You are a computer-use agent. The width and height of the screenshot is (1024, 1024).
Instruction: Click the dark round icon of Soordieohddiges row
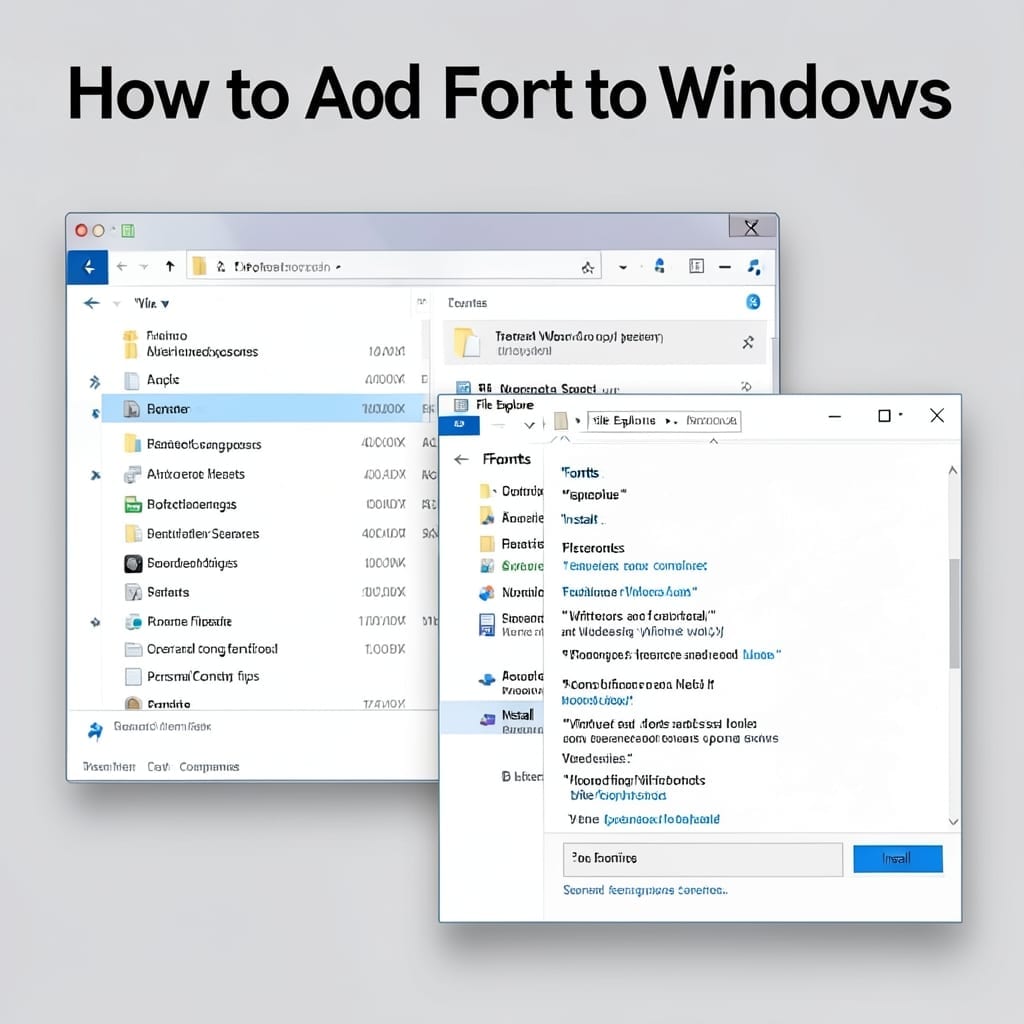tap(133, 563)
